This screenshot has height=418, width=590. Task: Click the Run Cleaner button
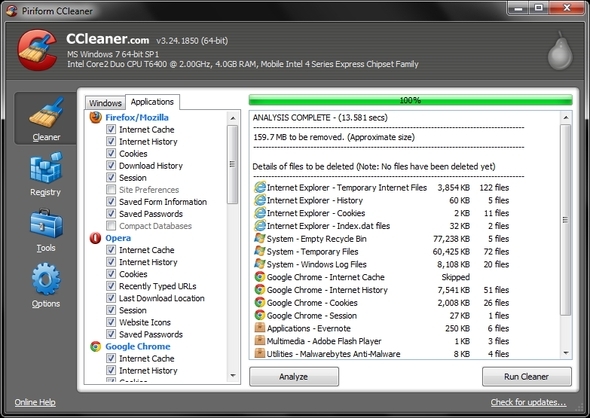(526, 377)
